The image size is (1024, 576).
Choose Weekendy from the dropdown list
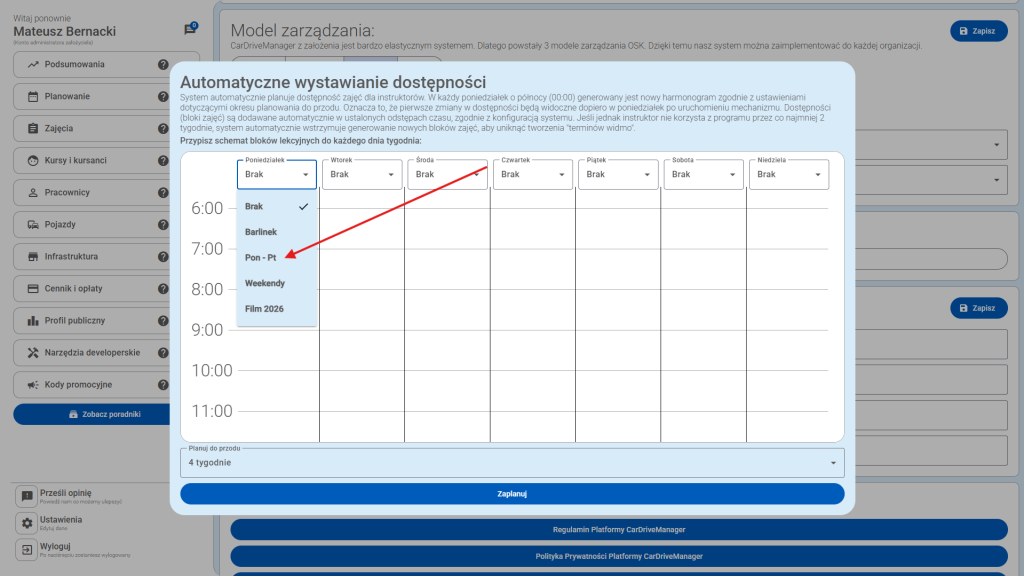pyautogui.click(x=265, y=283)
